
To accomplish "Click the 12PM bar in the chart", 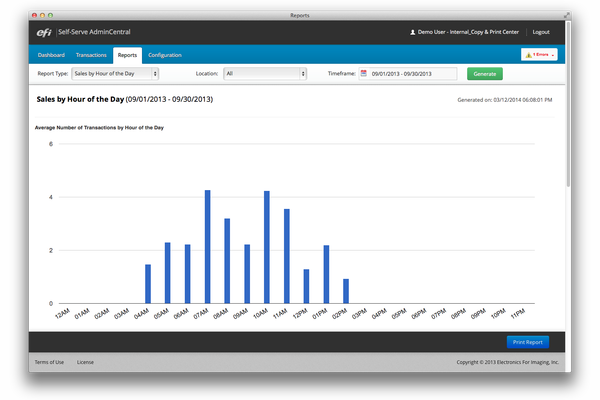I will [x=307, y=286].
